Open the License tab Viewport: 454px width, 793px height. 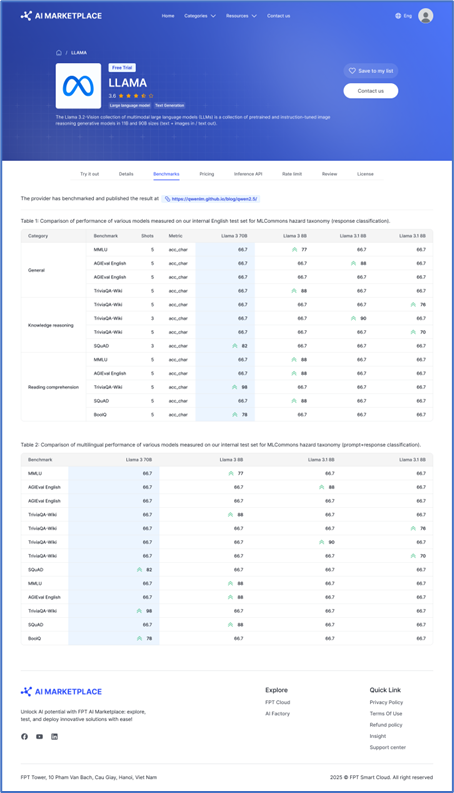[x=365, y=174]
